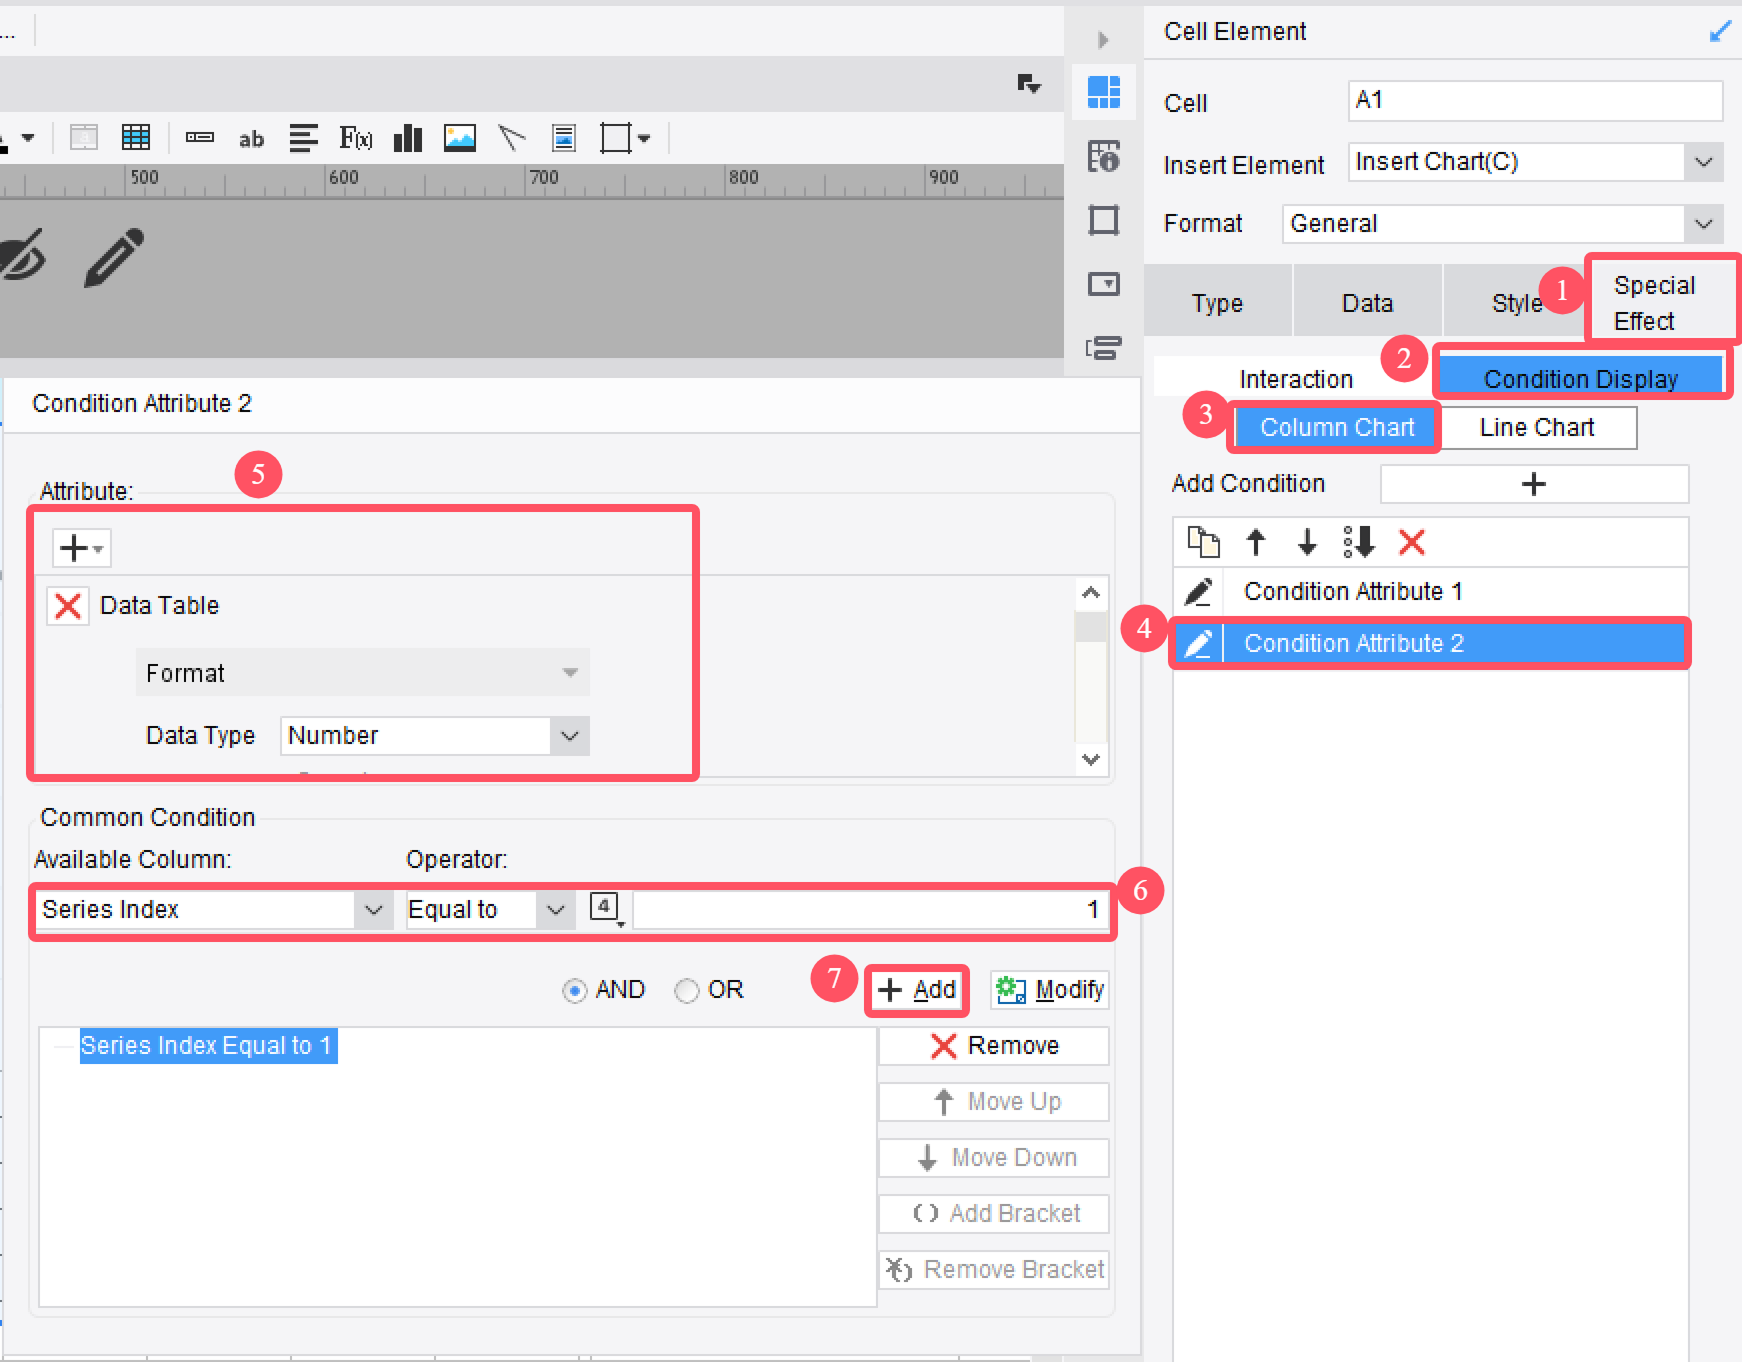Click the Remove button
This screenshot has height=1362, width=1742.
[x=995, y=1046]
